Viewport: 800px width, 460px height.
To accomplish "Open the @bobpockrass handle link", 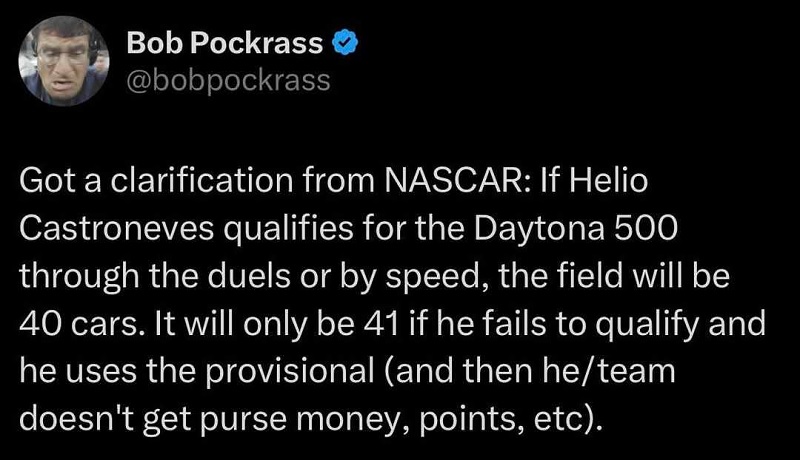I will pos(228,81).
